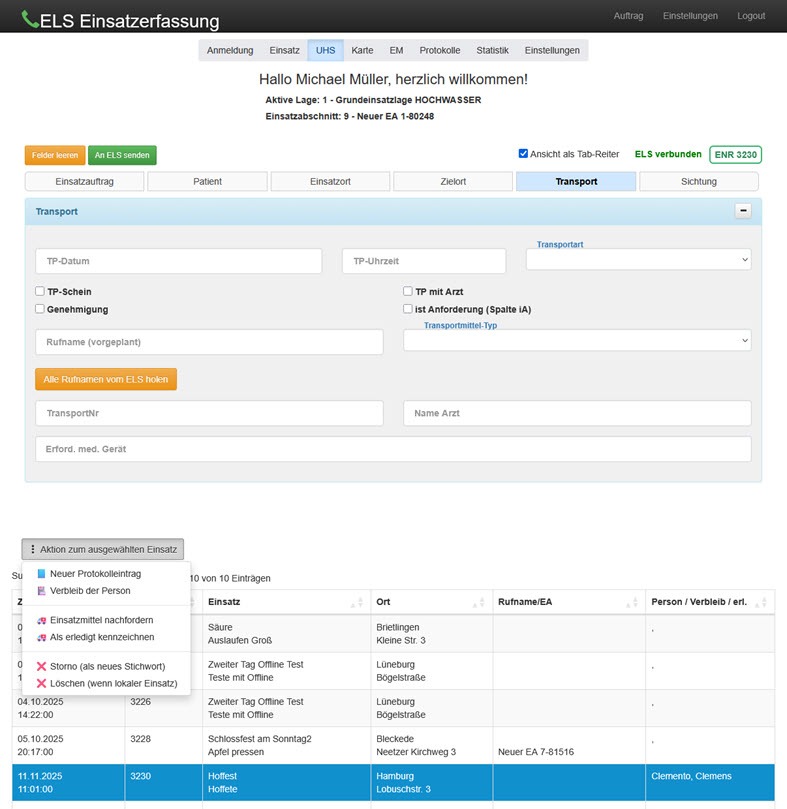
Task: Click the Verbleib der Person icon
Action: click(x=41, y=591)
